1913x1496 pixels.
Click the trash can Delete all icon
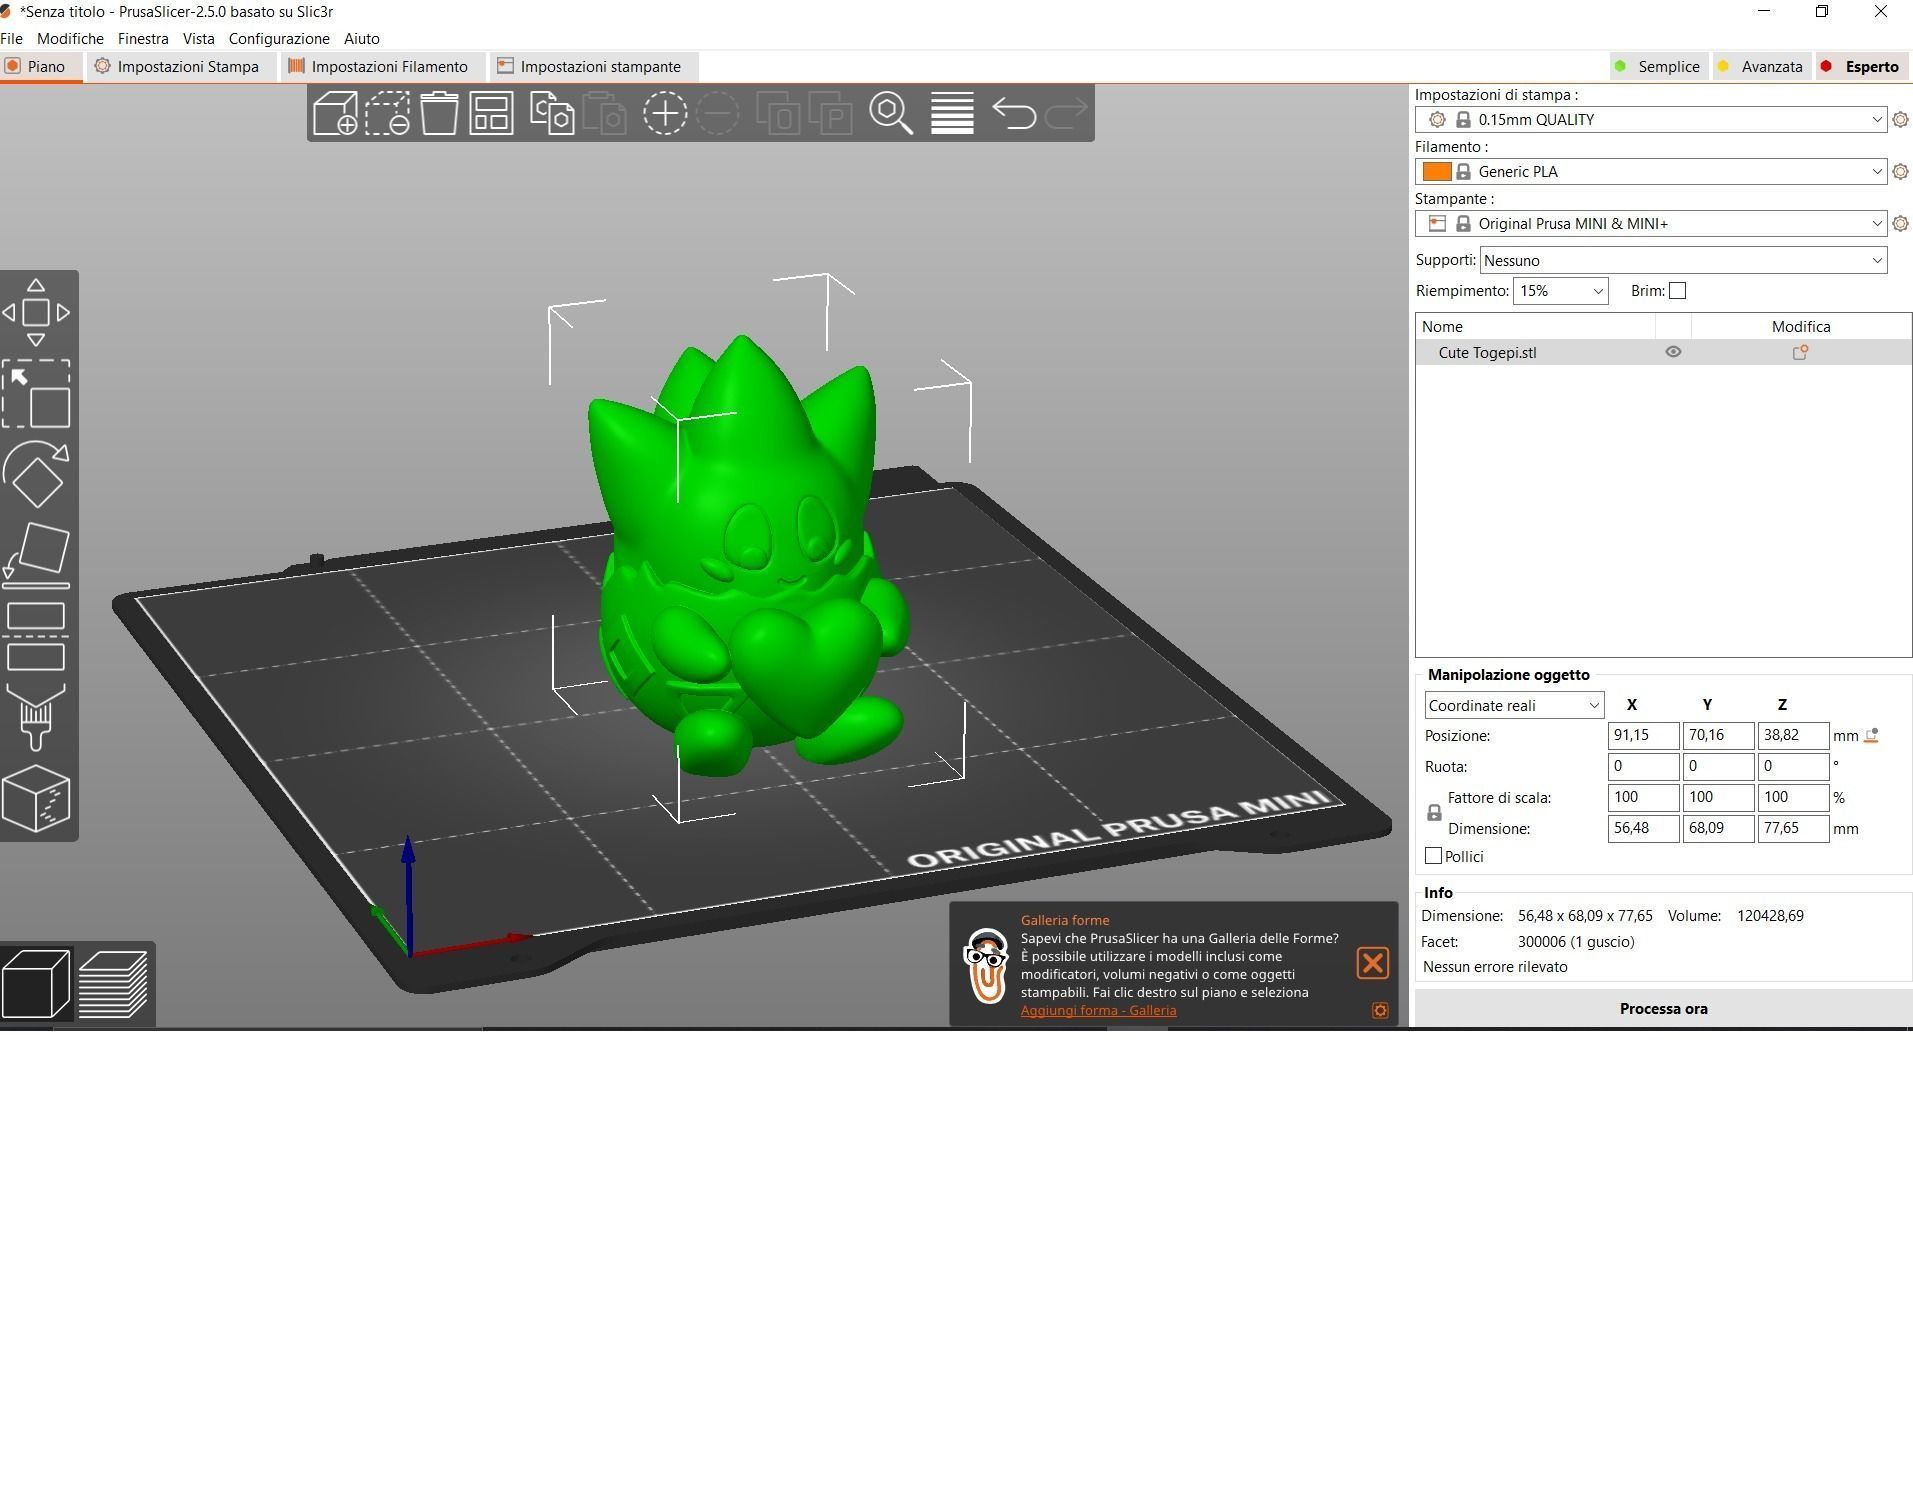(x=439, y=113)
